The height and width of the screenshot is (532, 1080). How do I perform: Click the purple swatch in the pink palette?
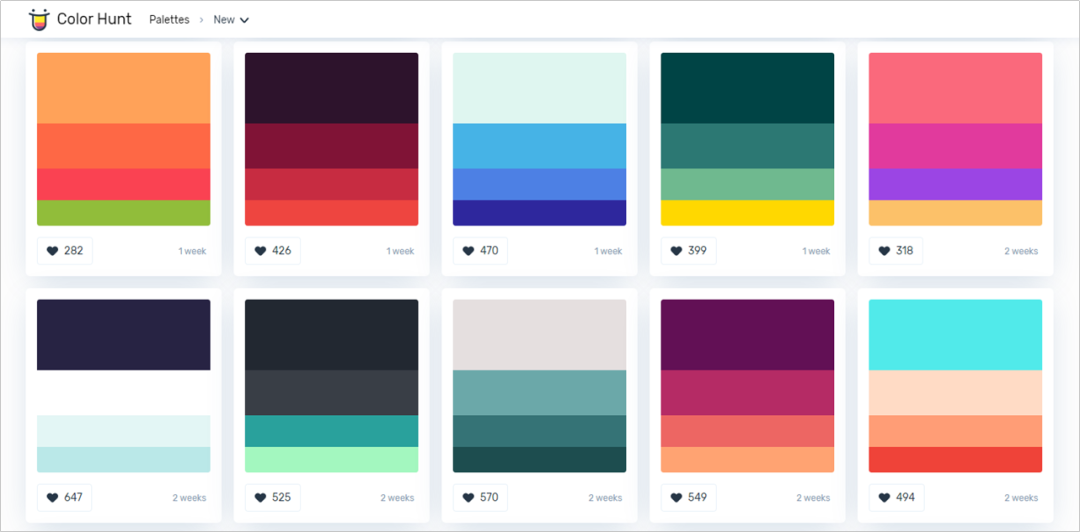click(x=955, y=185)
